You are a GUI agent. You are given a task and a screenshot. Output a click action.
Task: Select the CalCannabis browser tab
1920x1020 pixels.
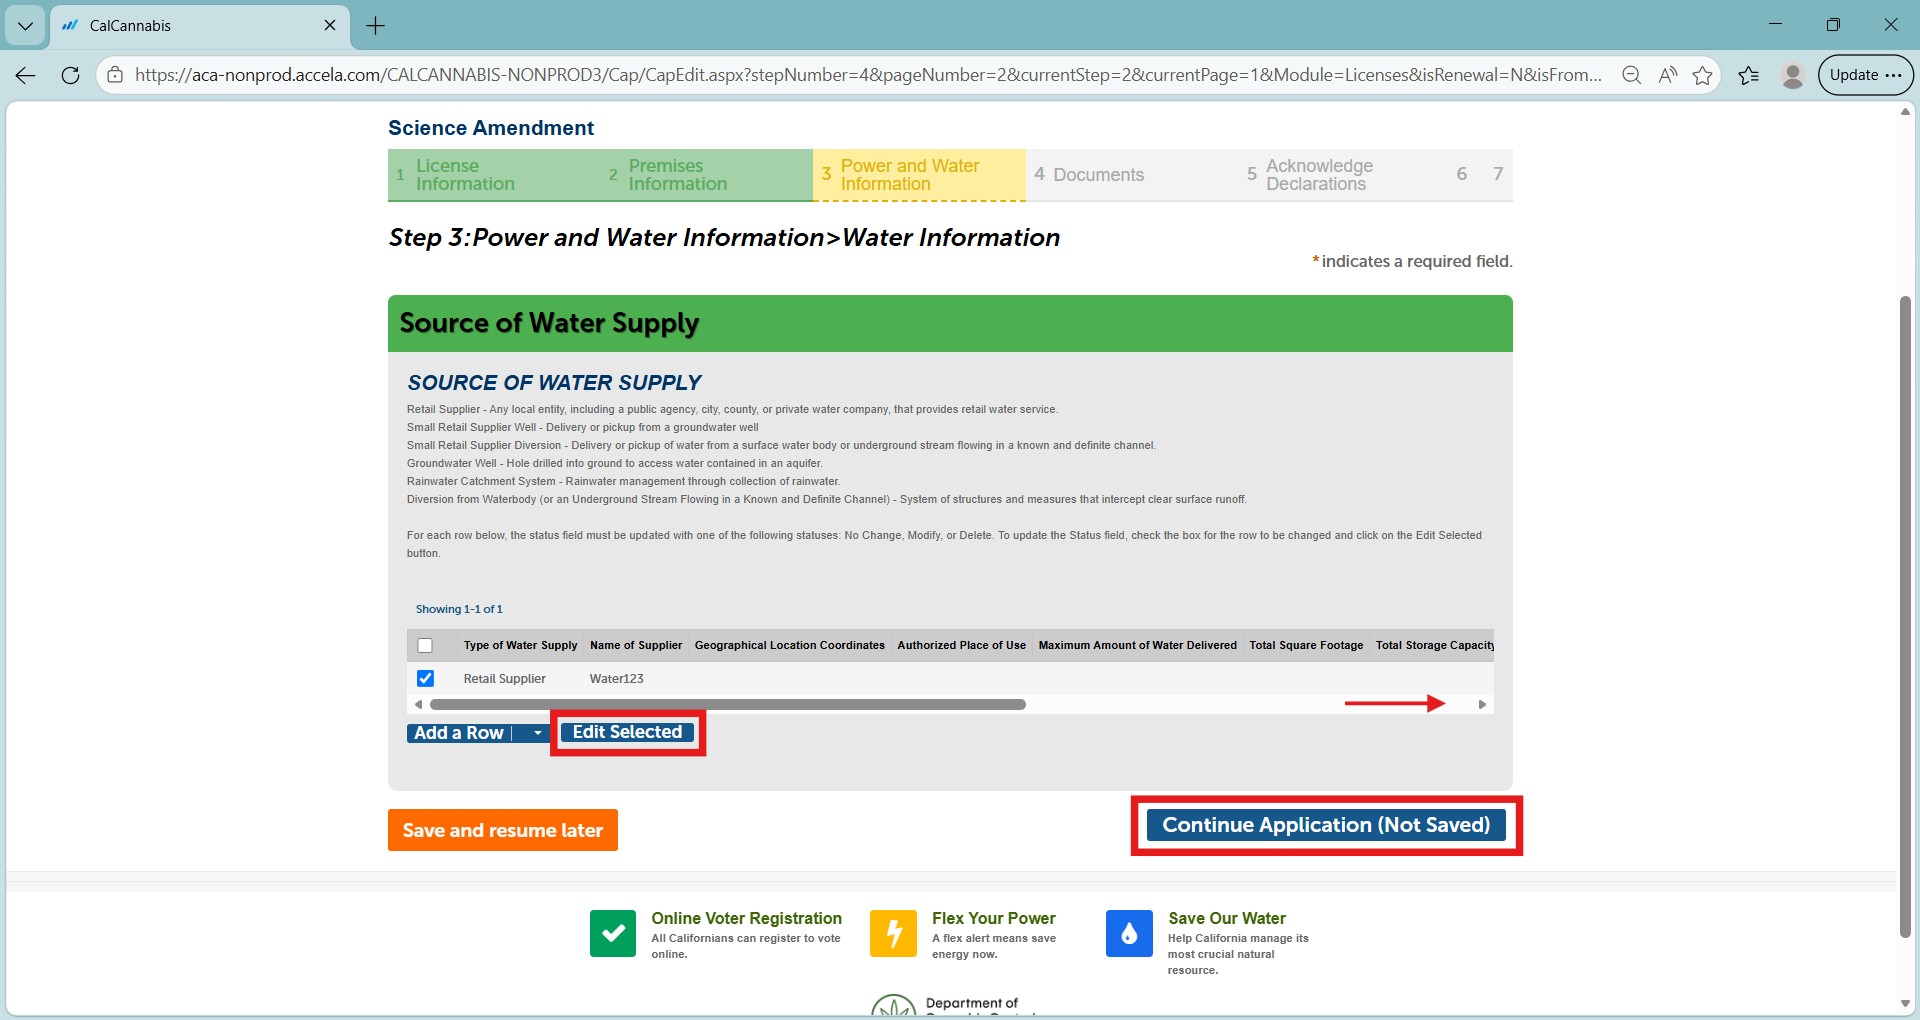click(199, 26)
